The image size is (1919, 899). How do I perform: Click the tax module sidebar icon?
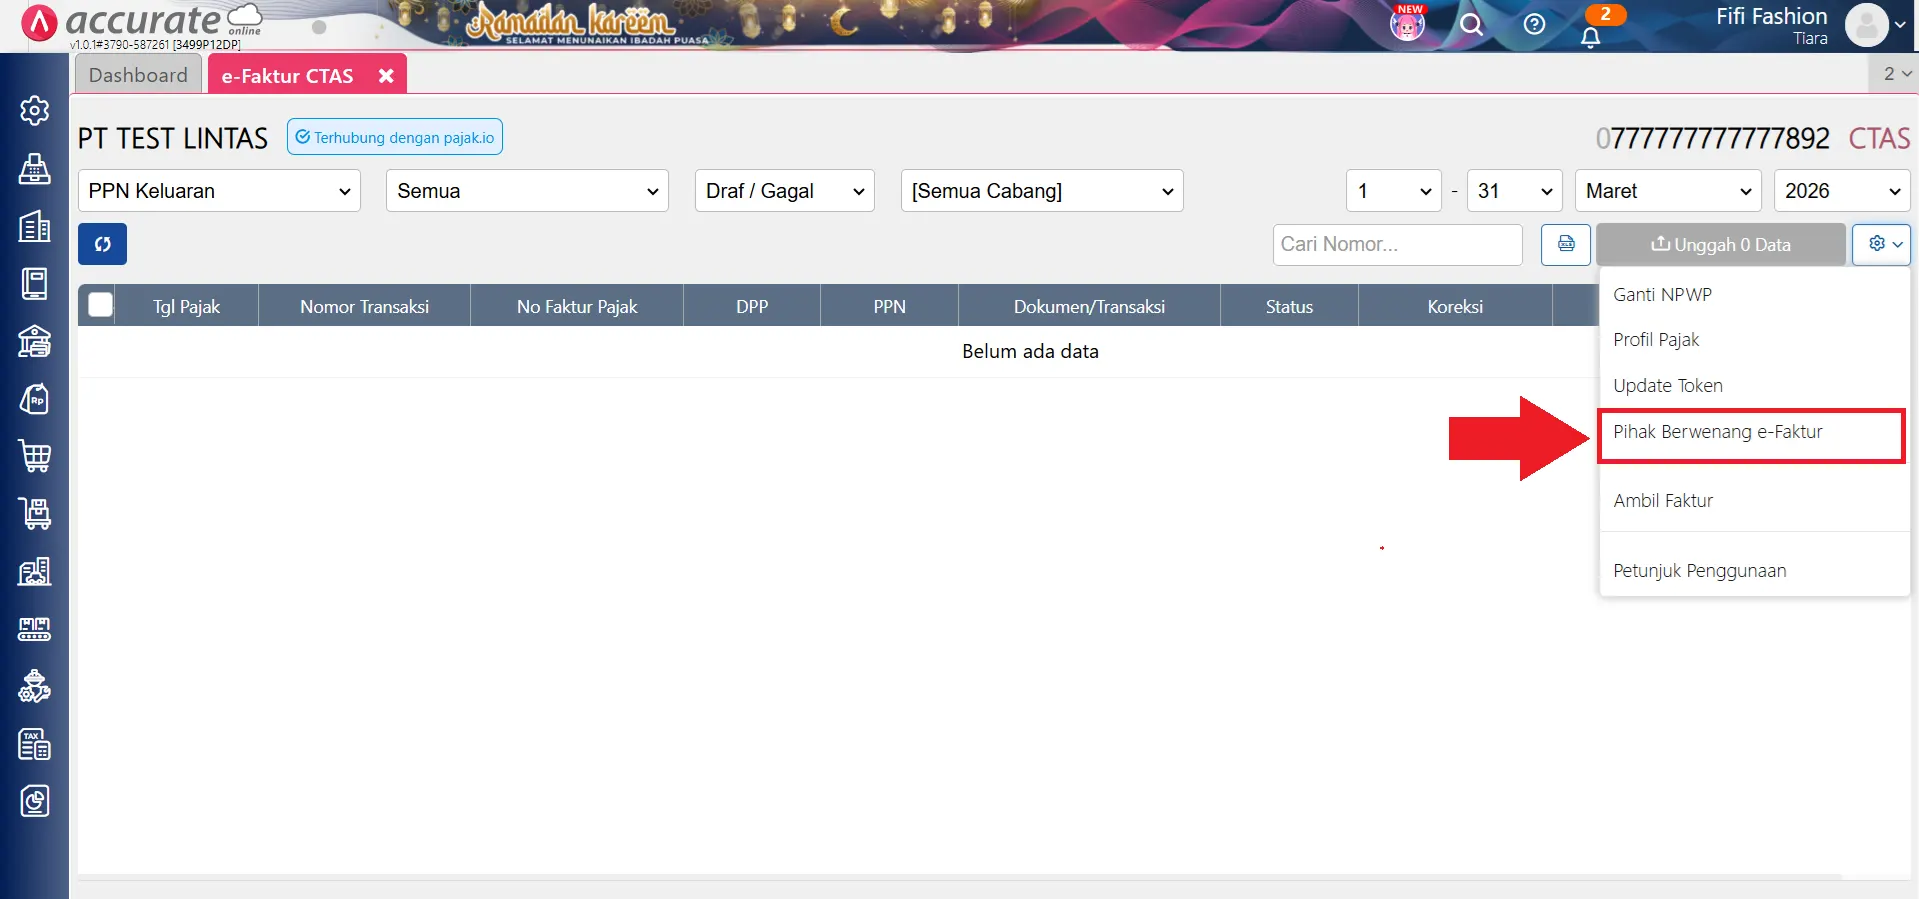(35, 744)
